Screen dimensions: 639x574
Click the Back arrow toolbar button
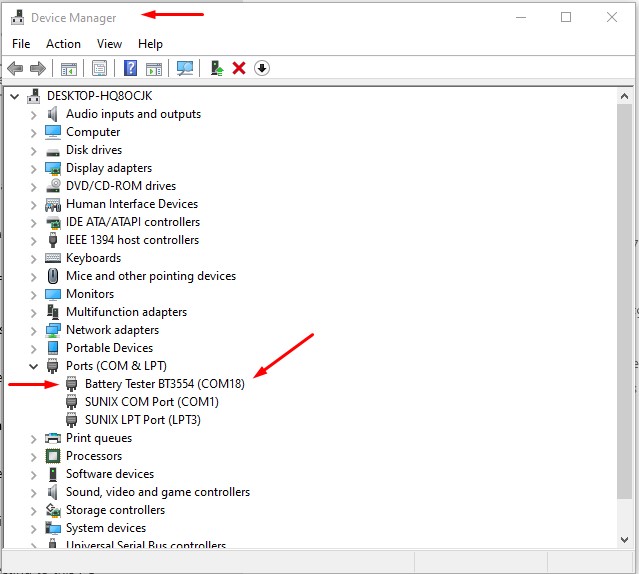tap(15, 68)
